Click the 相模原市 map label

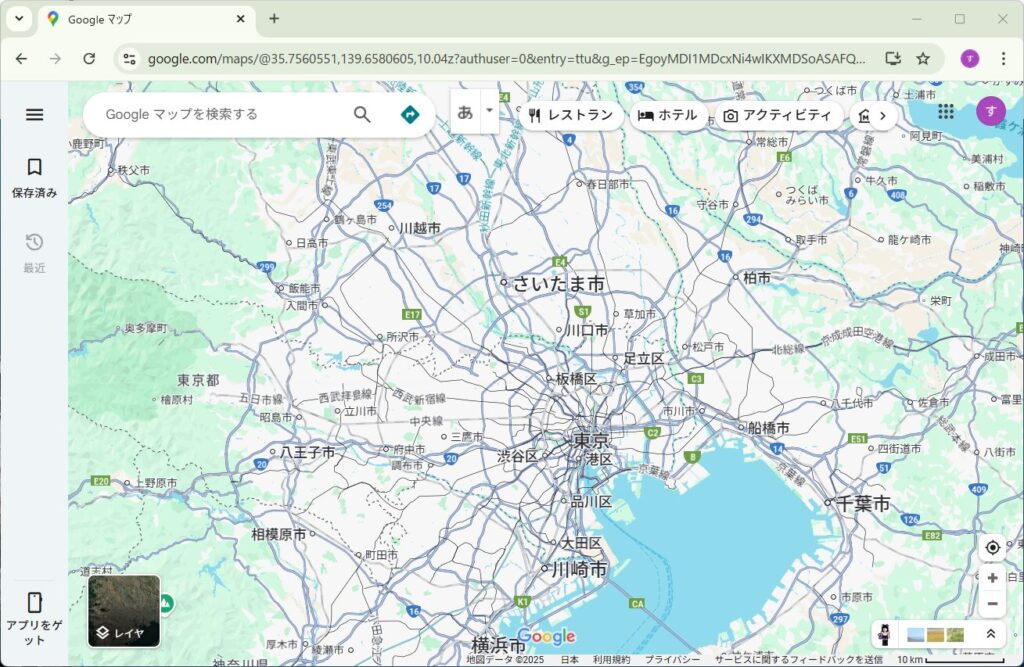coord(279,534)
